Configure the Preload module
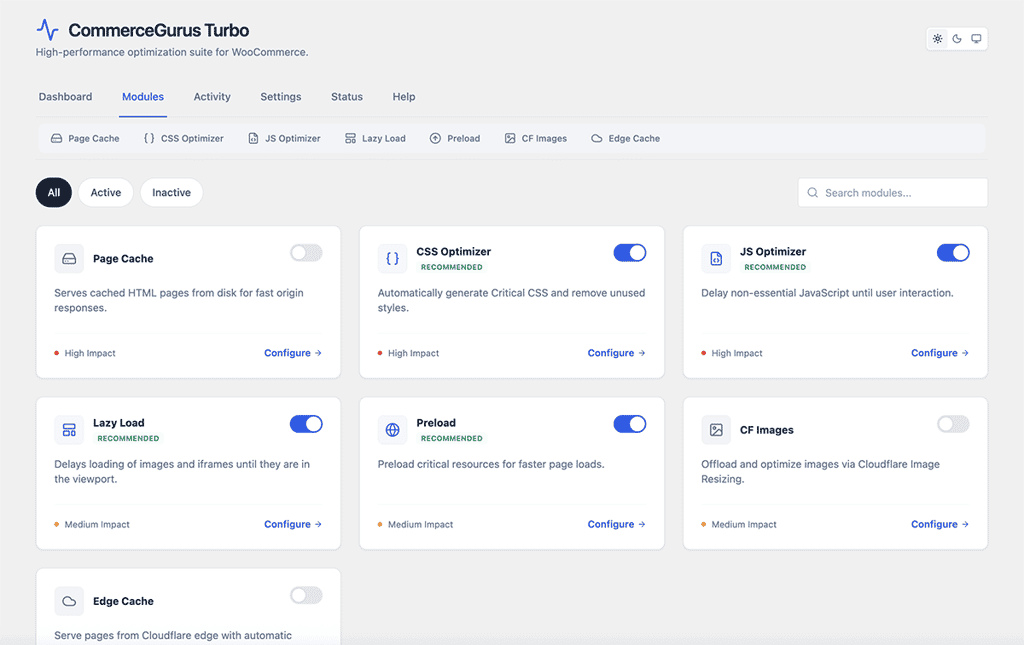The width and height of the screenshot is (1024, 645). (x=616, y=524)
